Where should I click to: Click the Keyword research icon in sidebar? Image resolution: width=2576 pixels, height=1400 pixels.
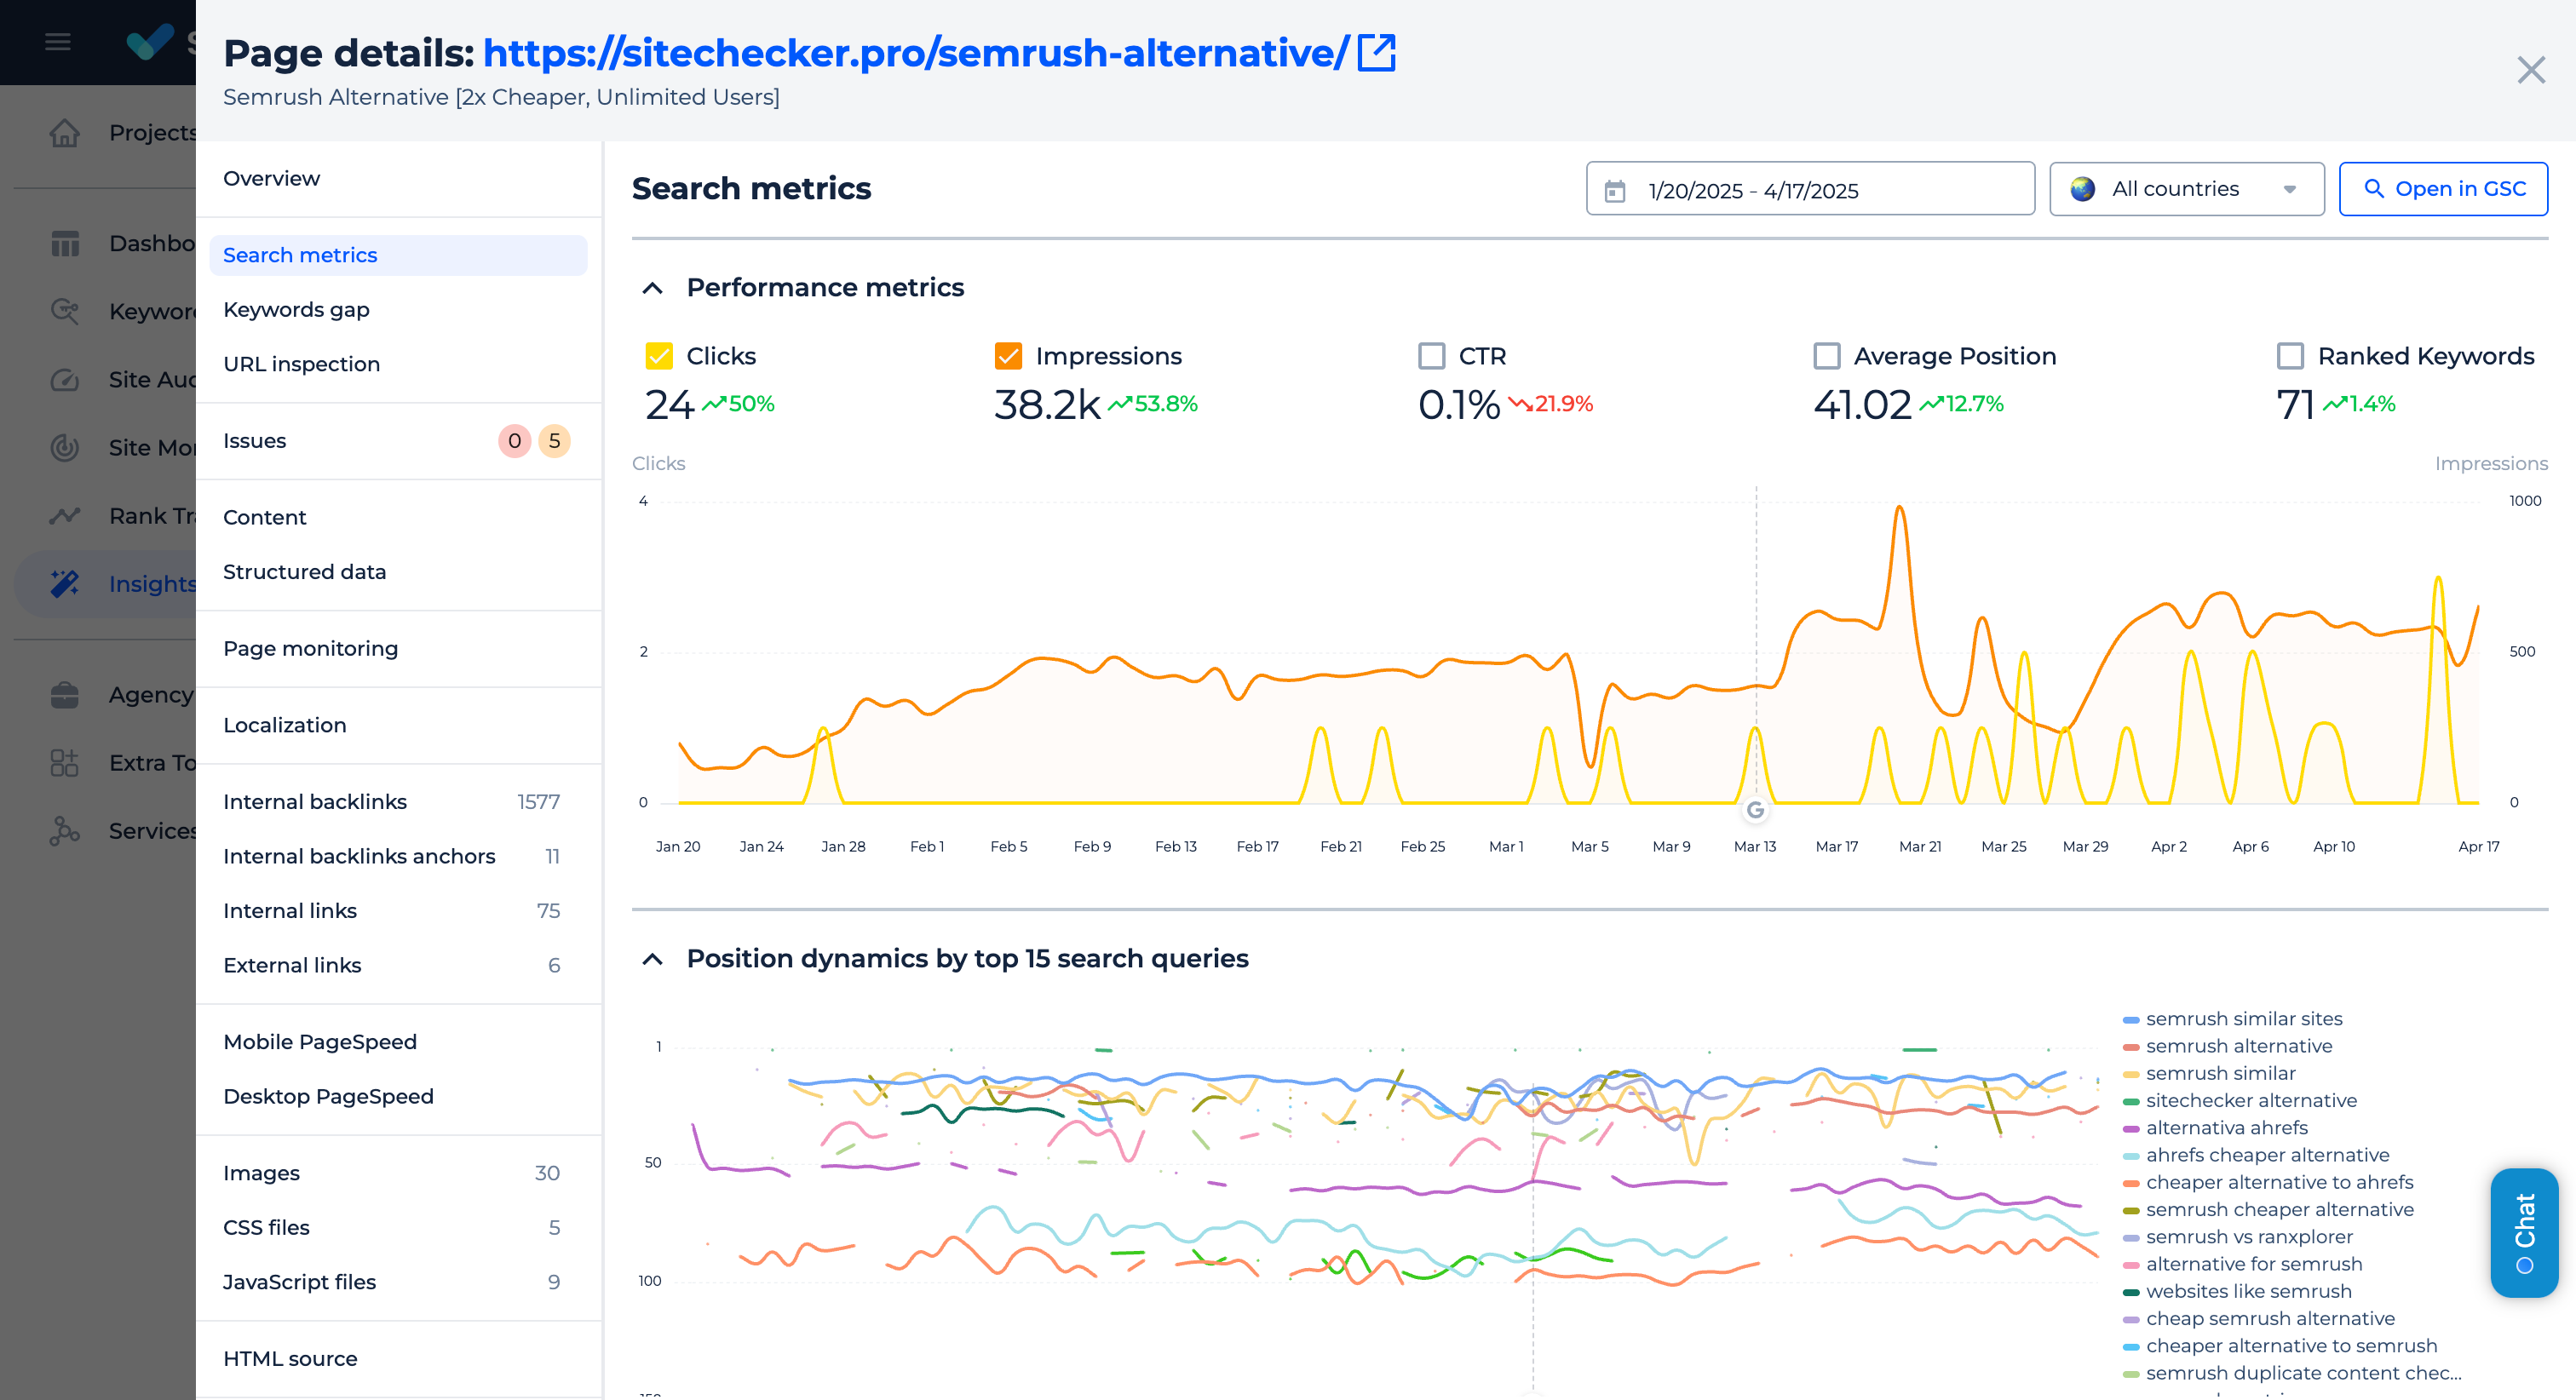(x=65, y=311)
